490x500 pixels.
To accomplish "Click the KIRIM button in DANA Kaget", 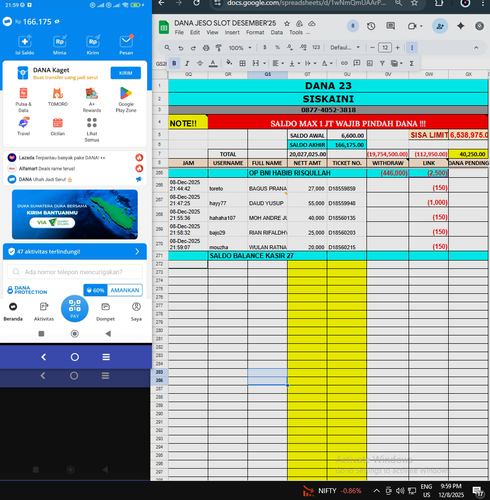I will (x=126, y=73).
